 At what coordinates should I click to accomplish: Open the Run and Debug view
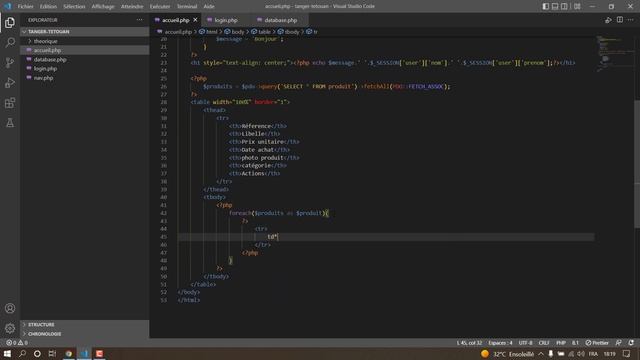(x=10, y=82)
